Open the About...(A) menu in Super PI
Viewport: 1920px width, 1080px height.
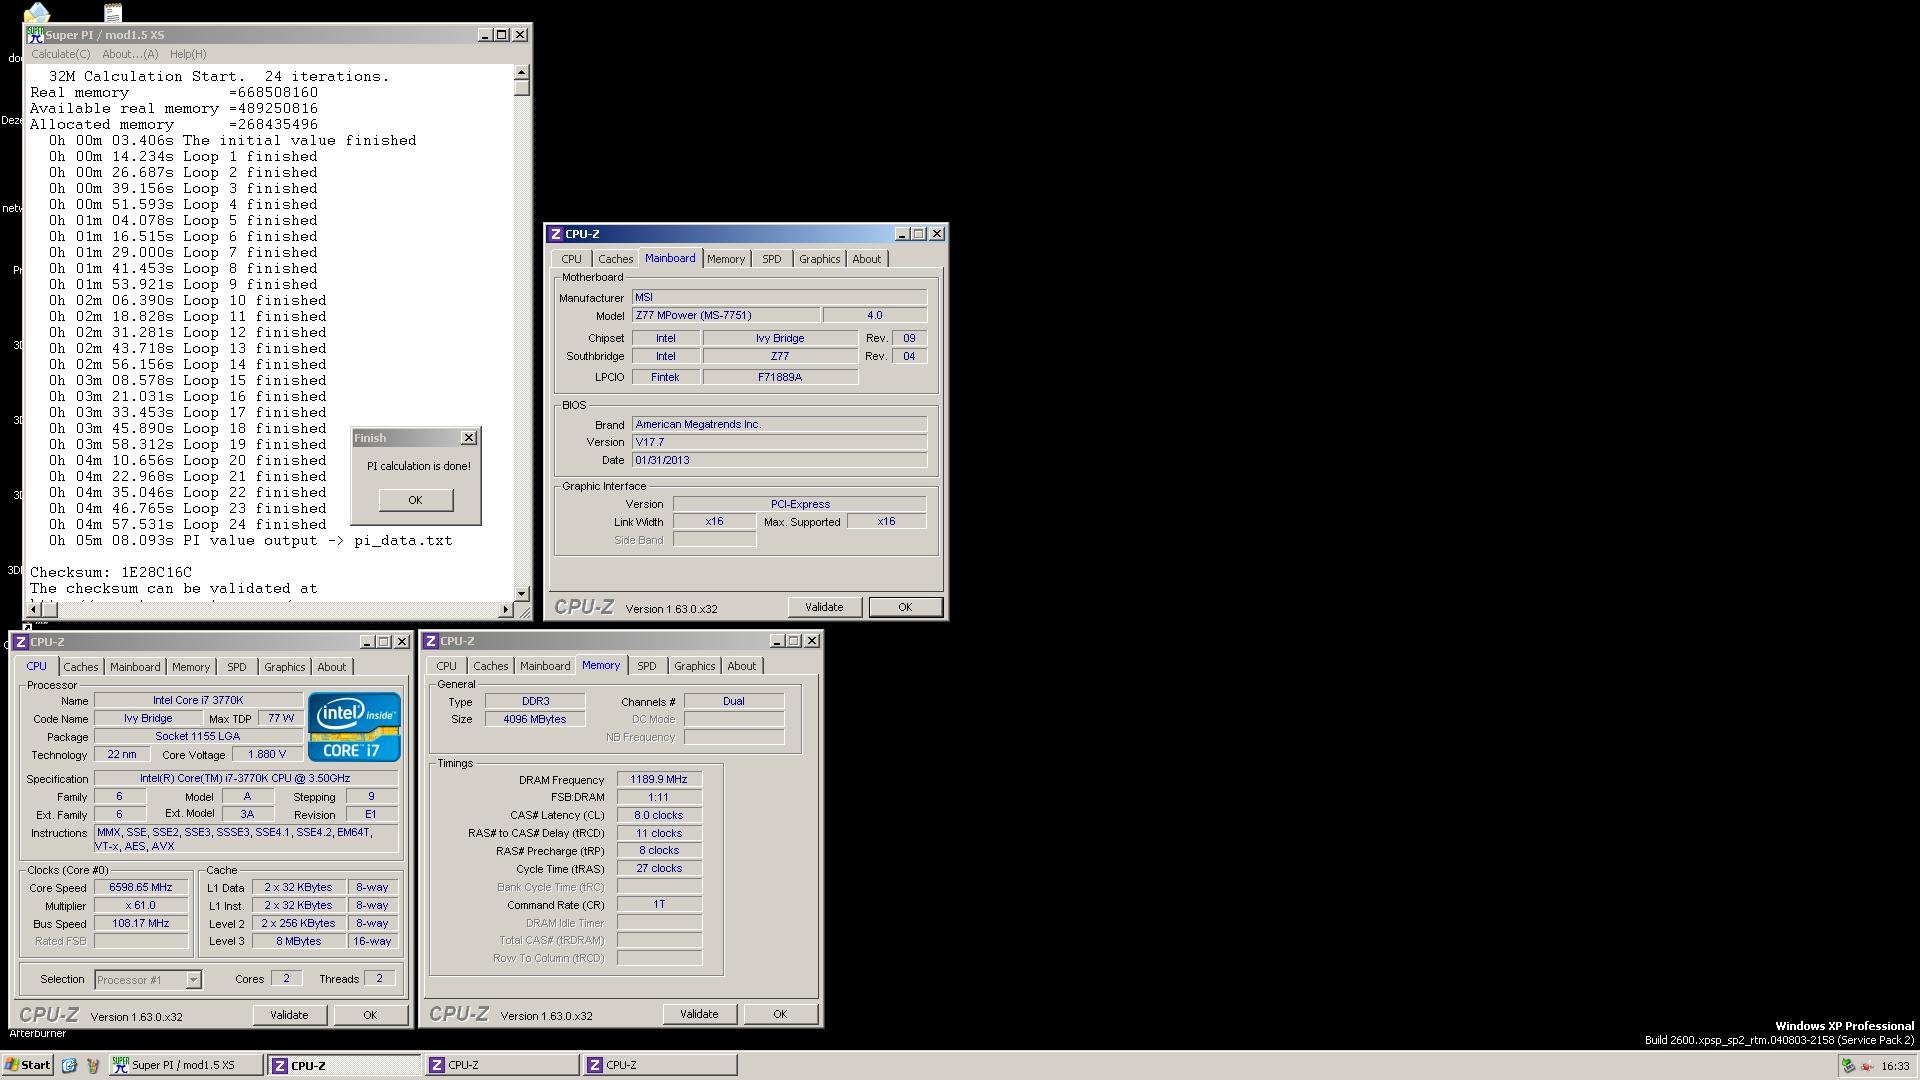(130, 54)
